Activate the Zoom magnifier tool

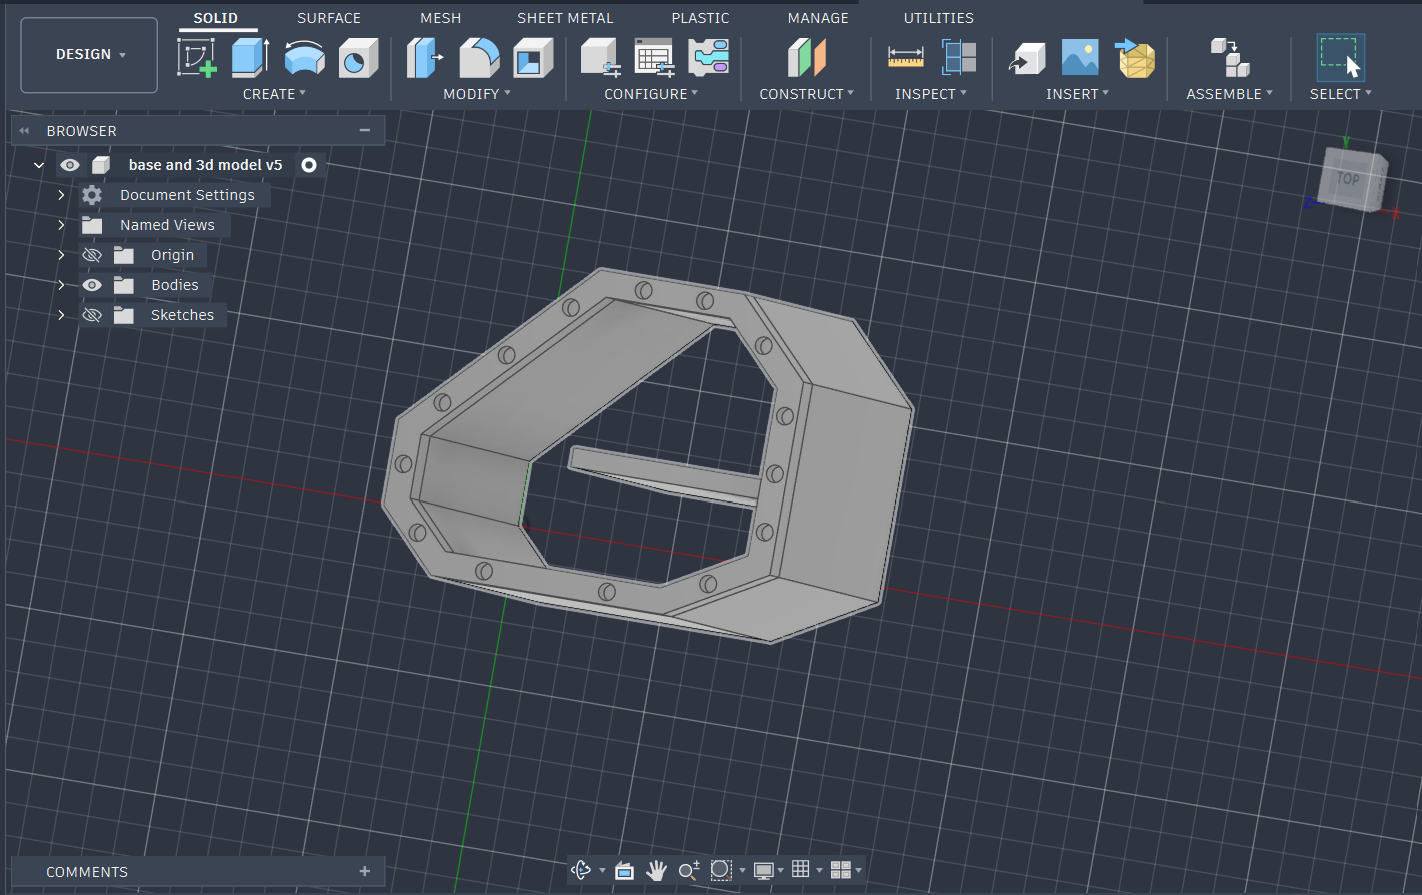(x=689, y=870)
